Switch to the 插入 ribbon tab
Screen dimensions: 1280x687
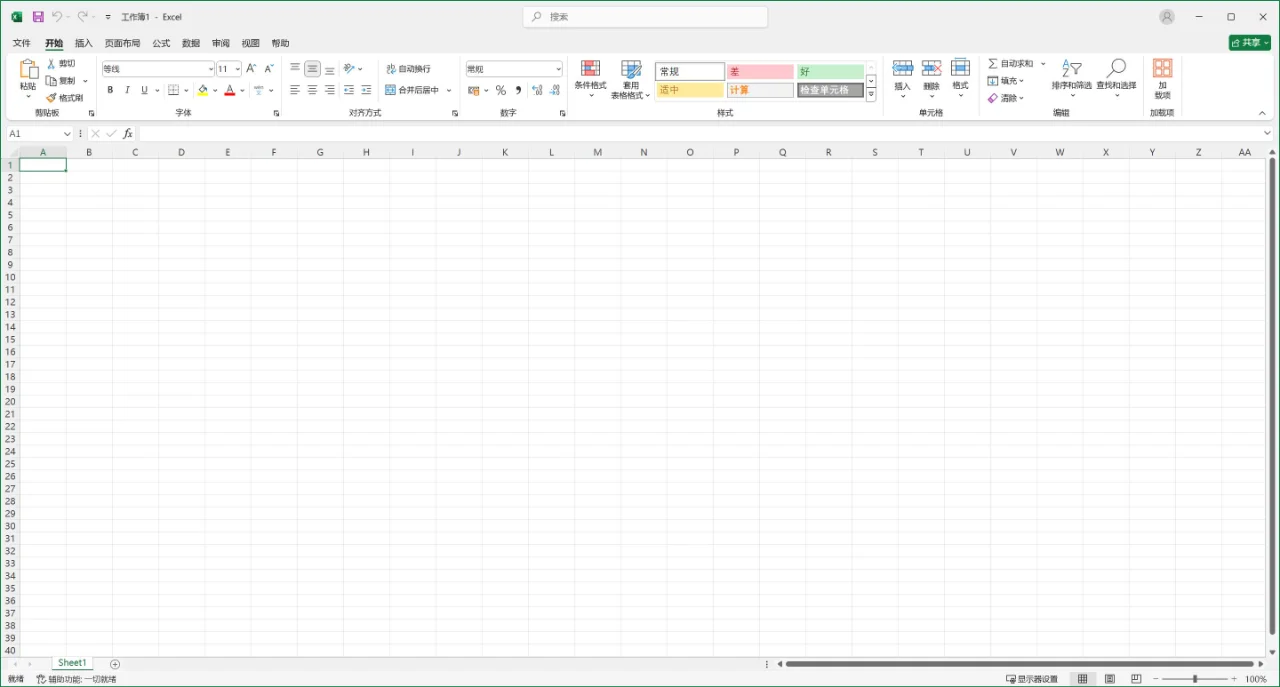pos(83,43)
